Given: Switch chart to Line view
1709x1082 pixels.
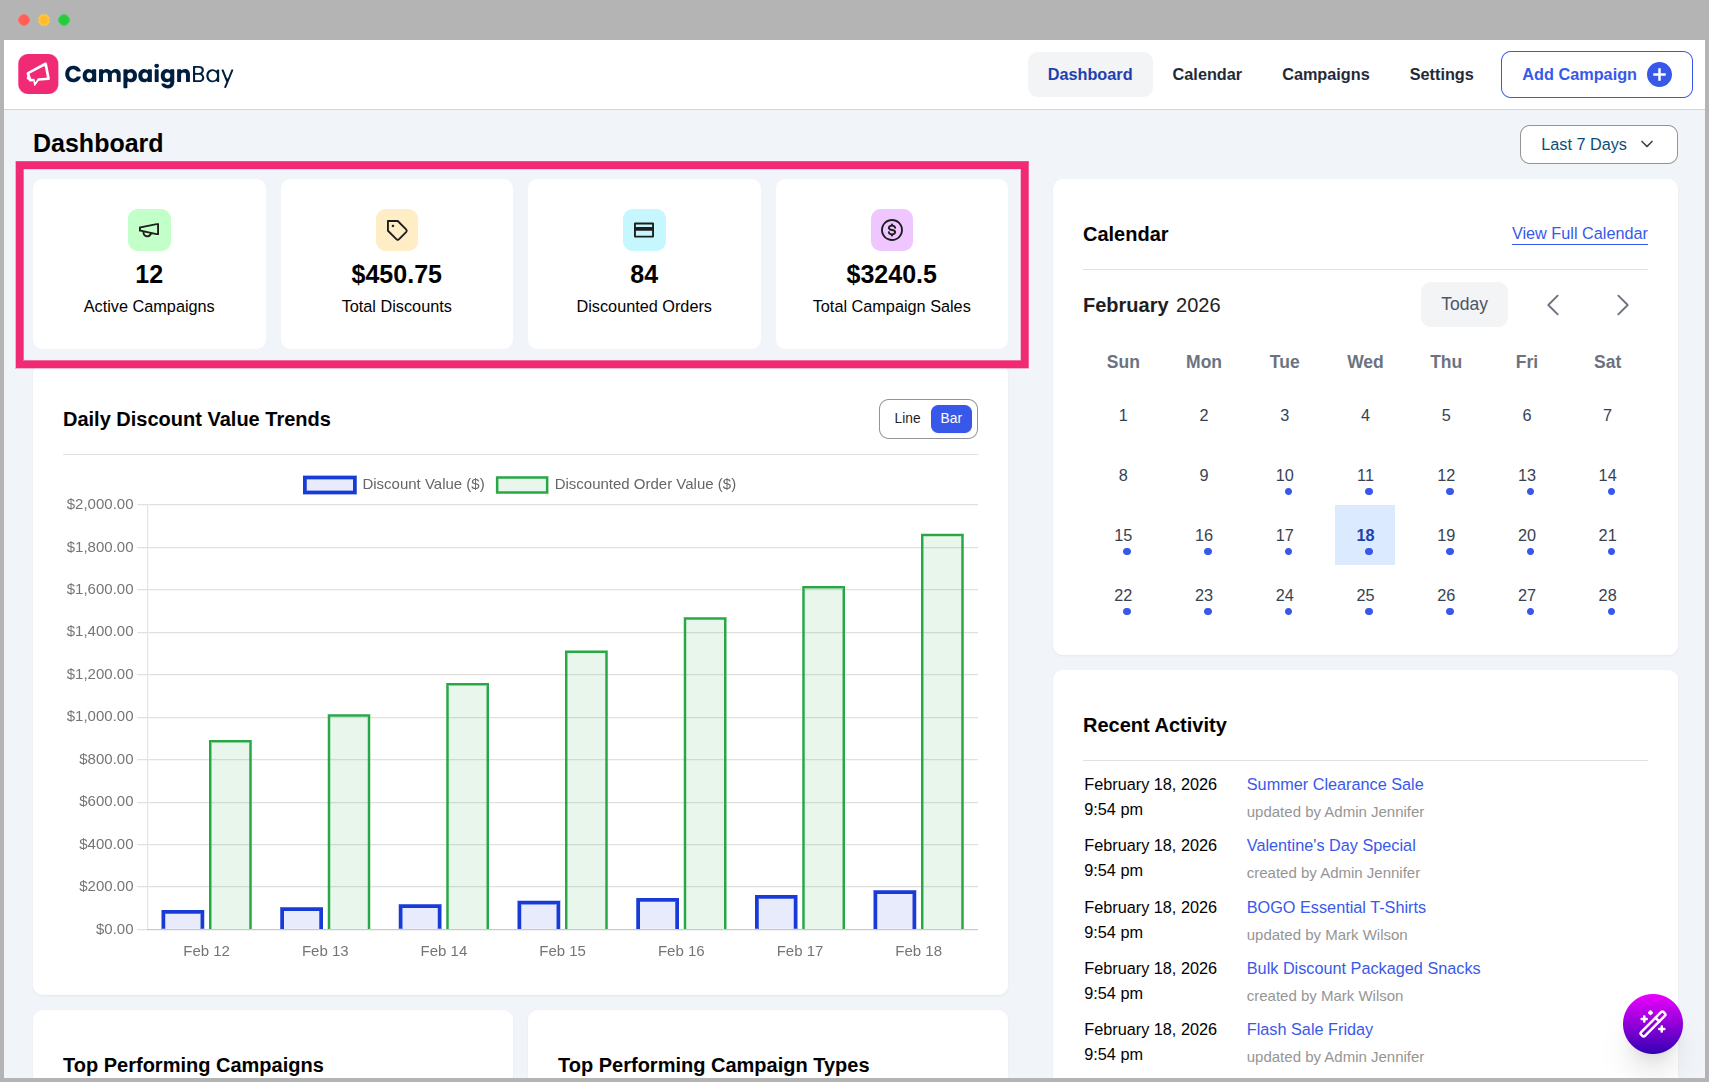Looking at the screenshot, I should 906,418.
